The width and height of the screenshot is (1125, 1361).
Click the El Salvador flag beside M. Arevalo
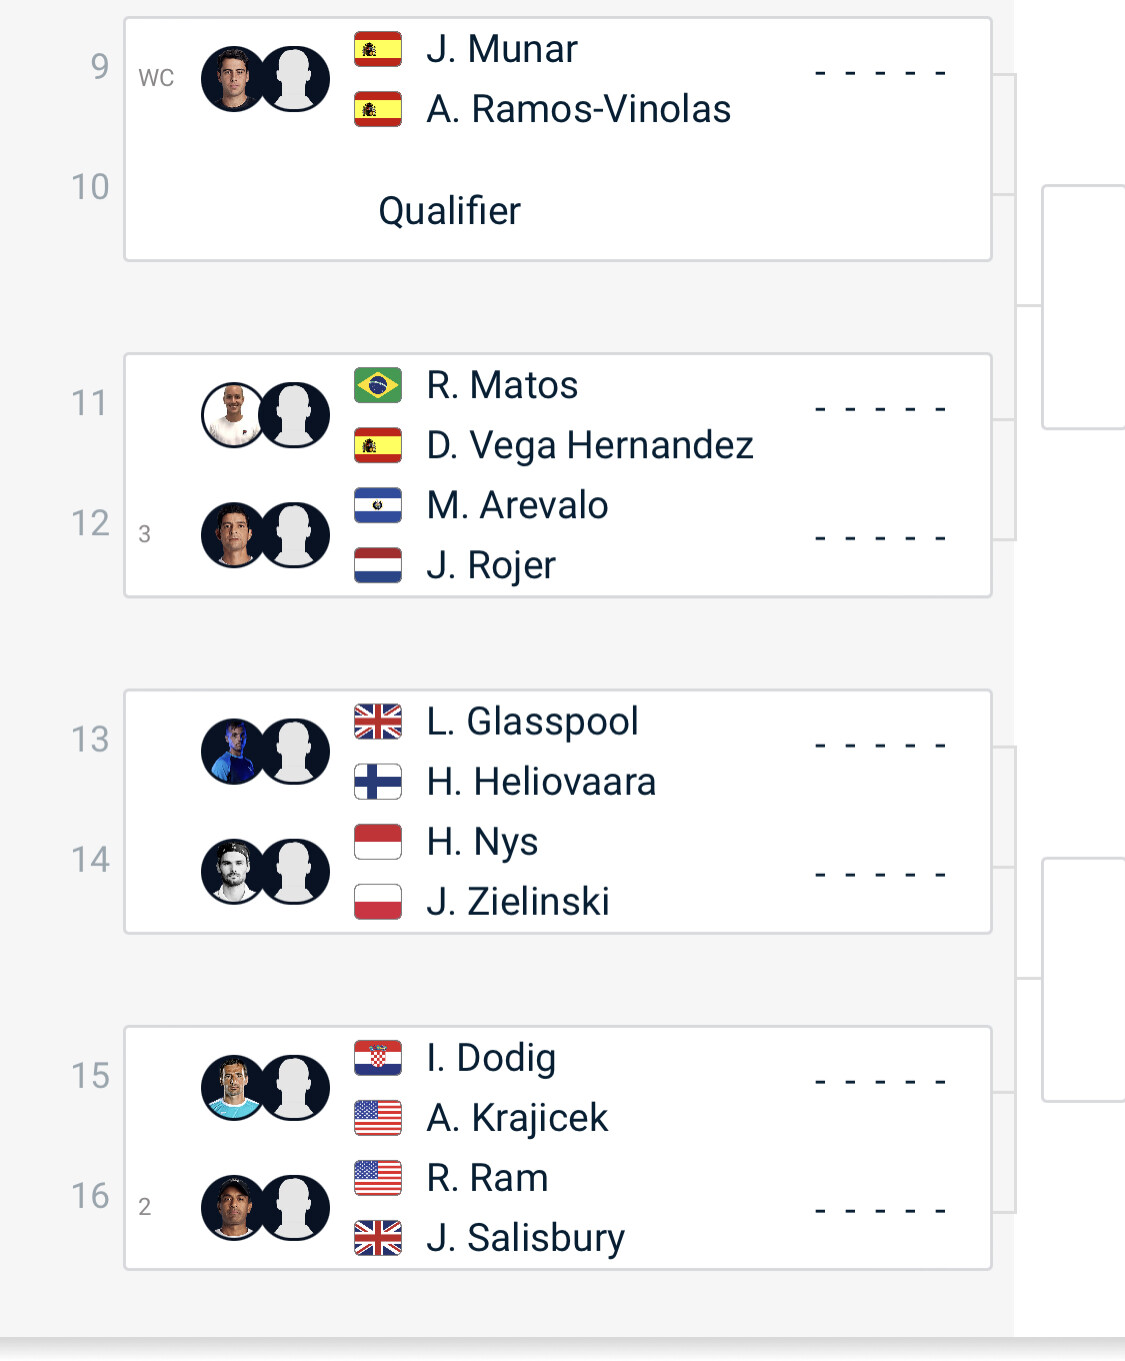pos(378,505)
